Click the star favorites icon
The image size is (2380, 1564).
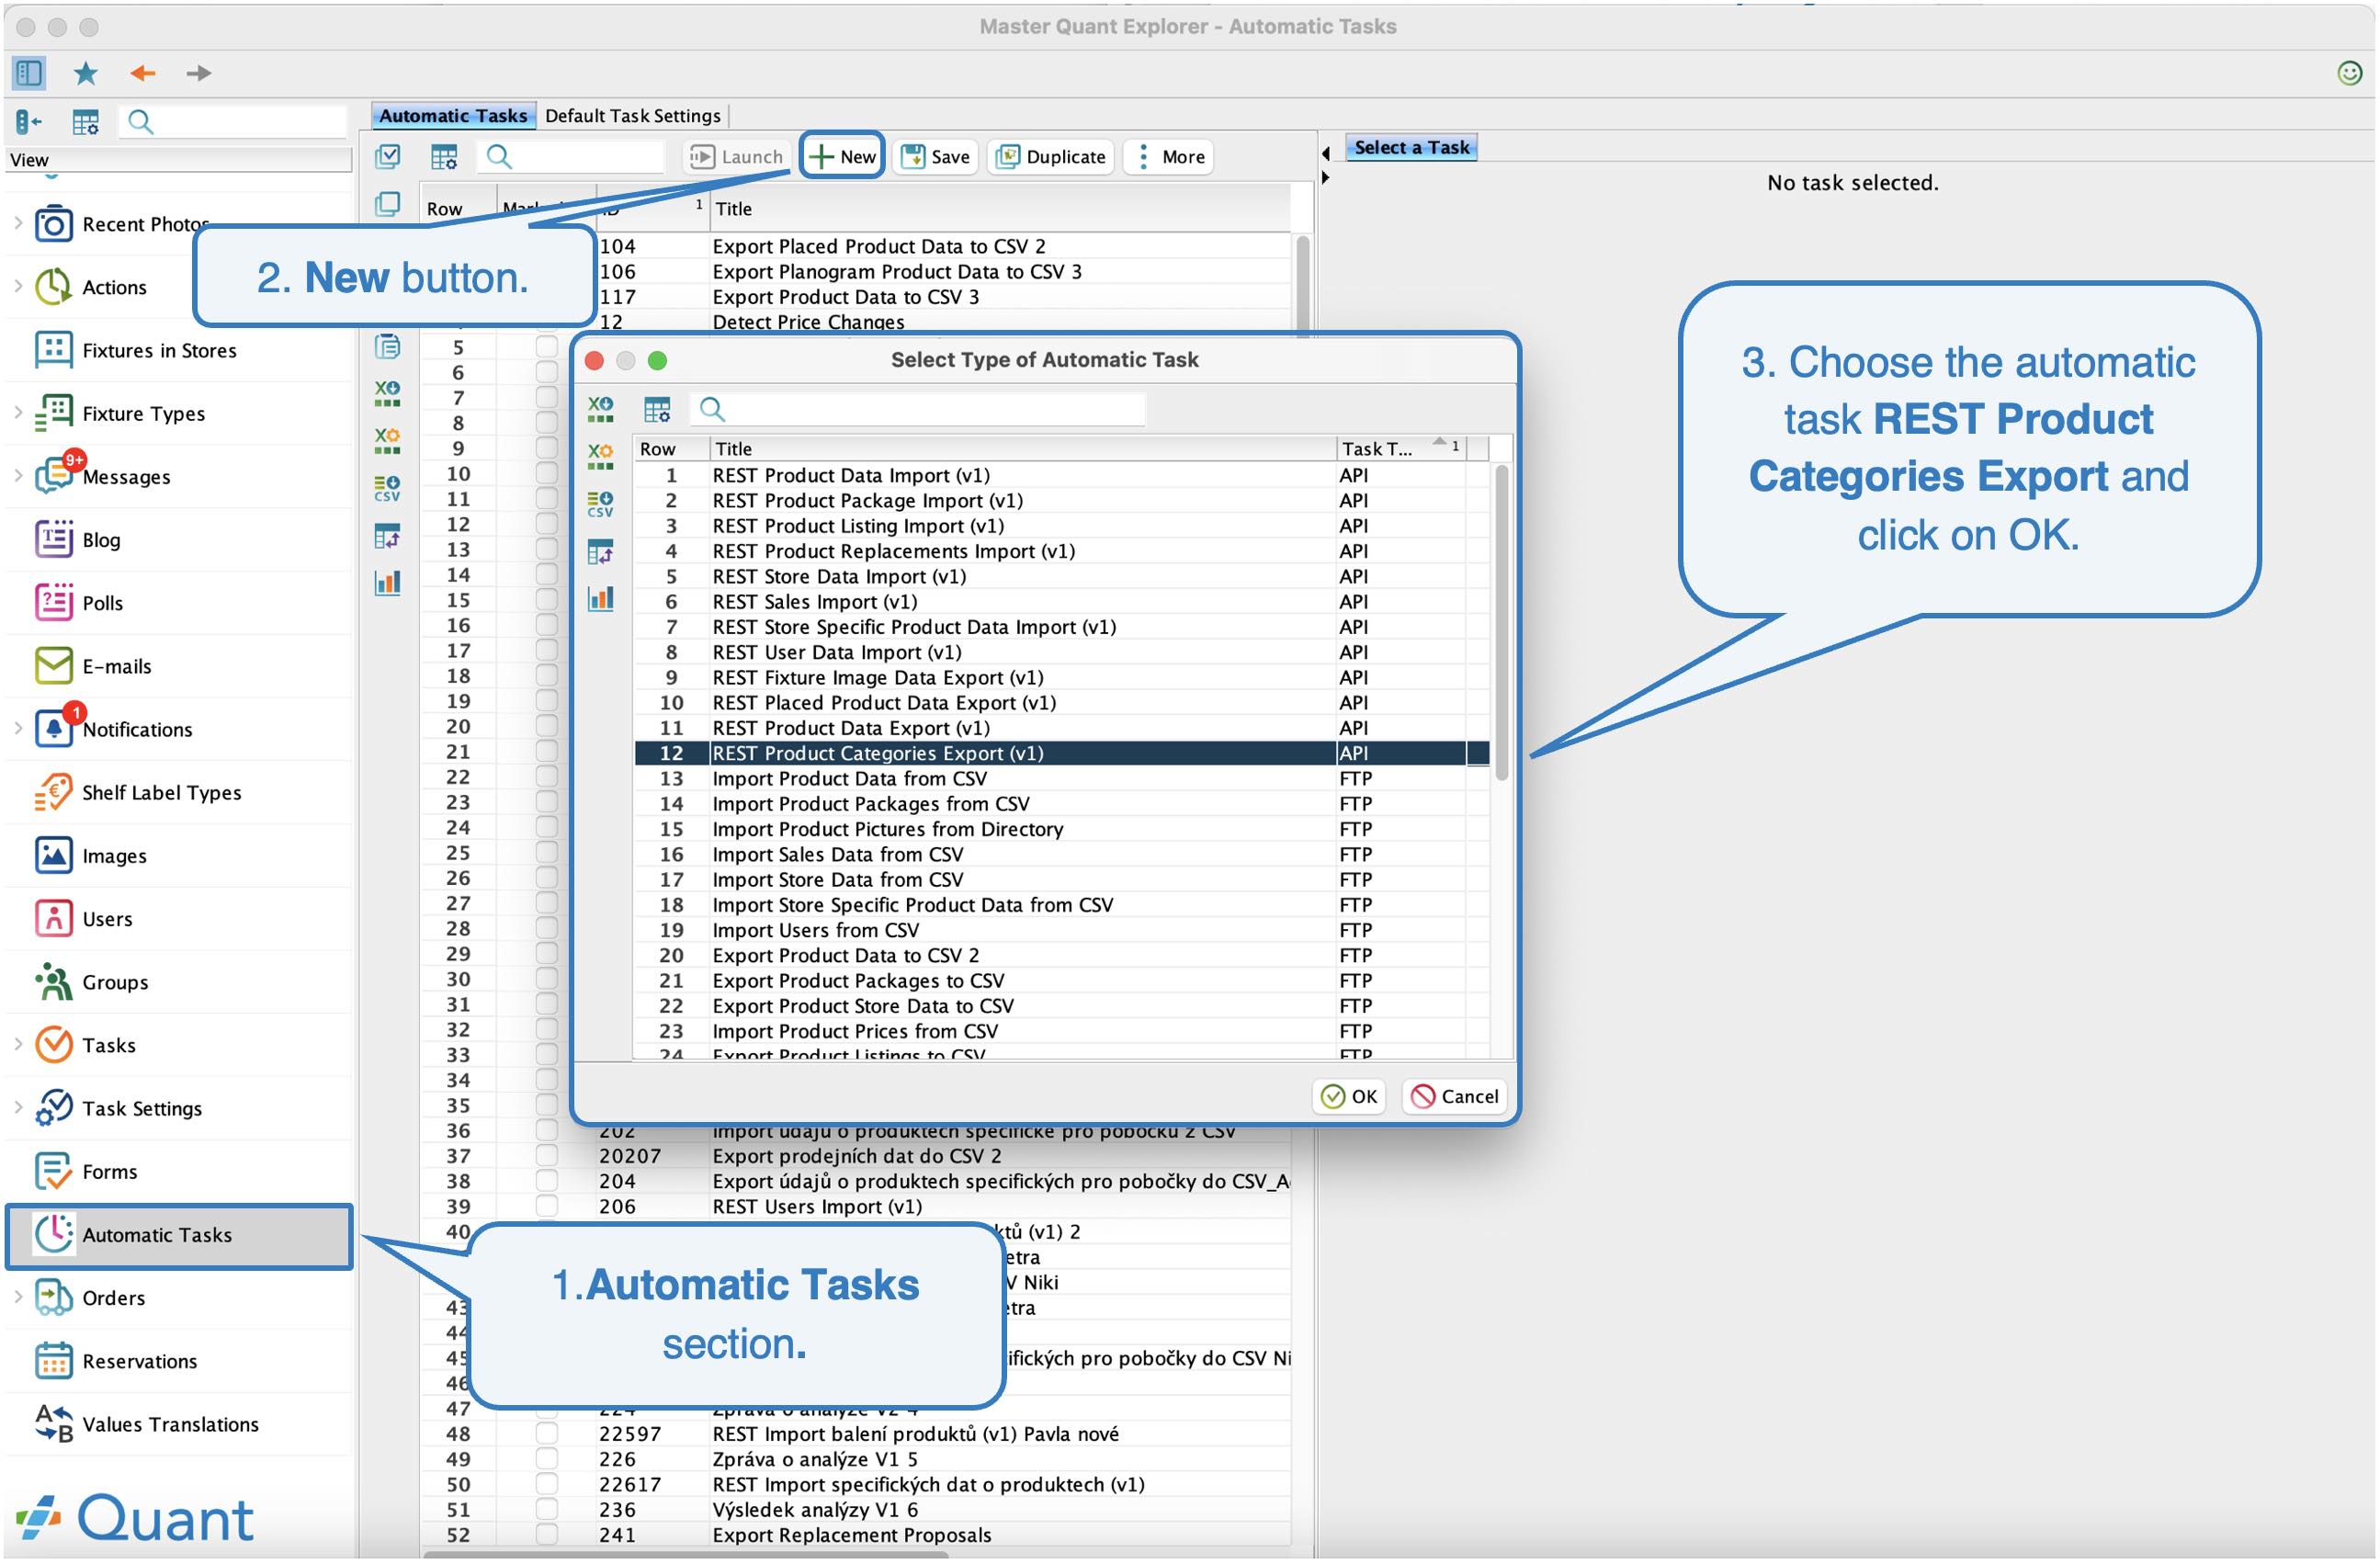pos(86,73)
